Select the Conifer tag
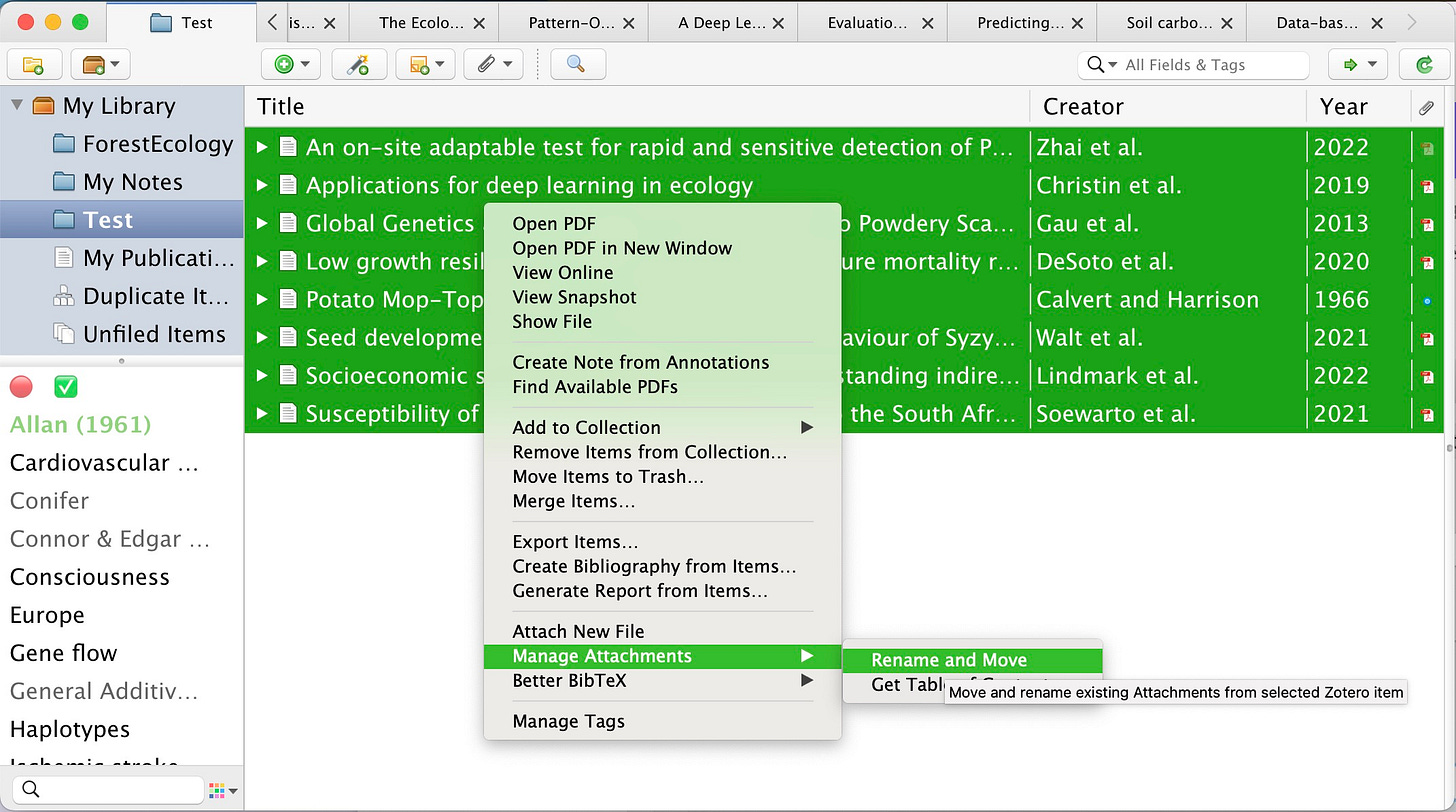 (49, 501)
